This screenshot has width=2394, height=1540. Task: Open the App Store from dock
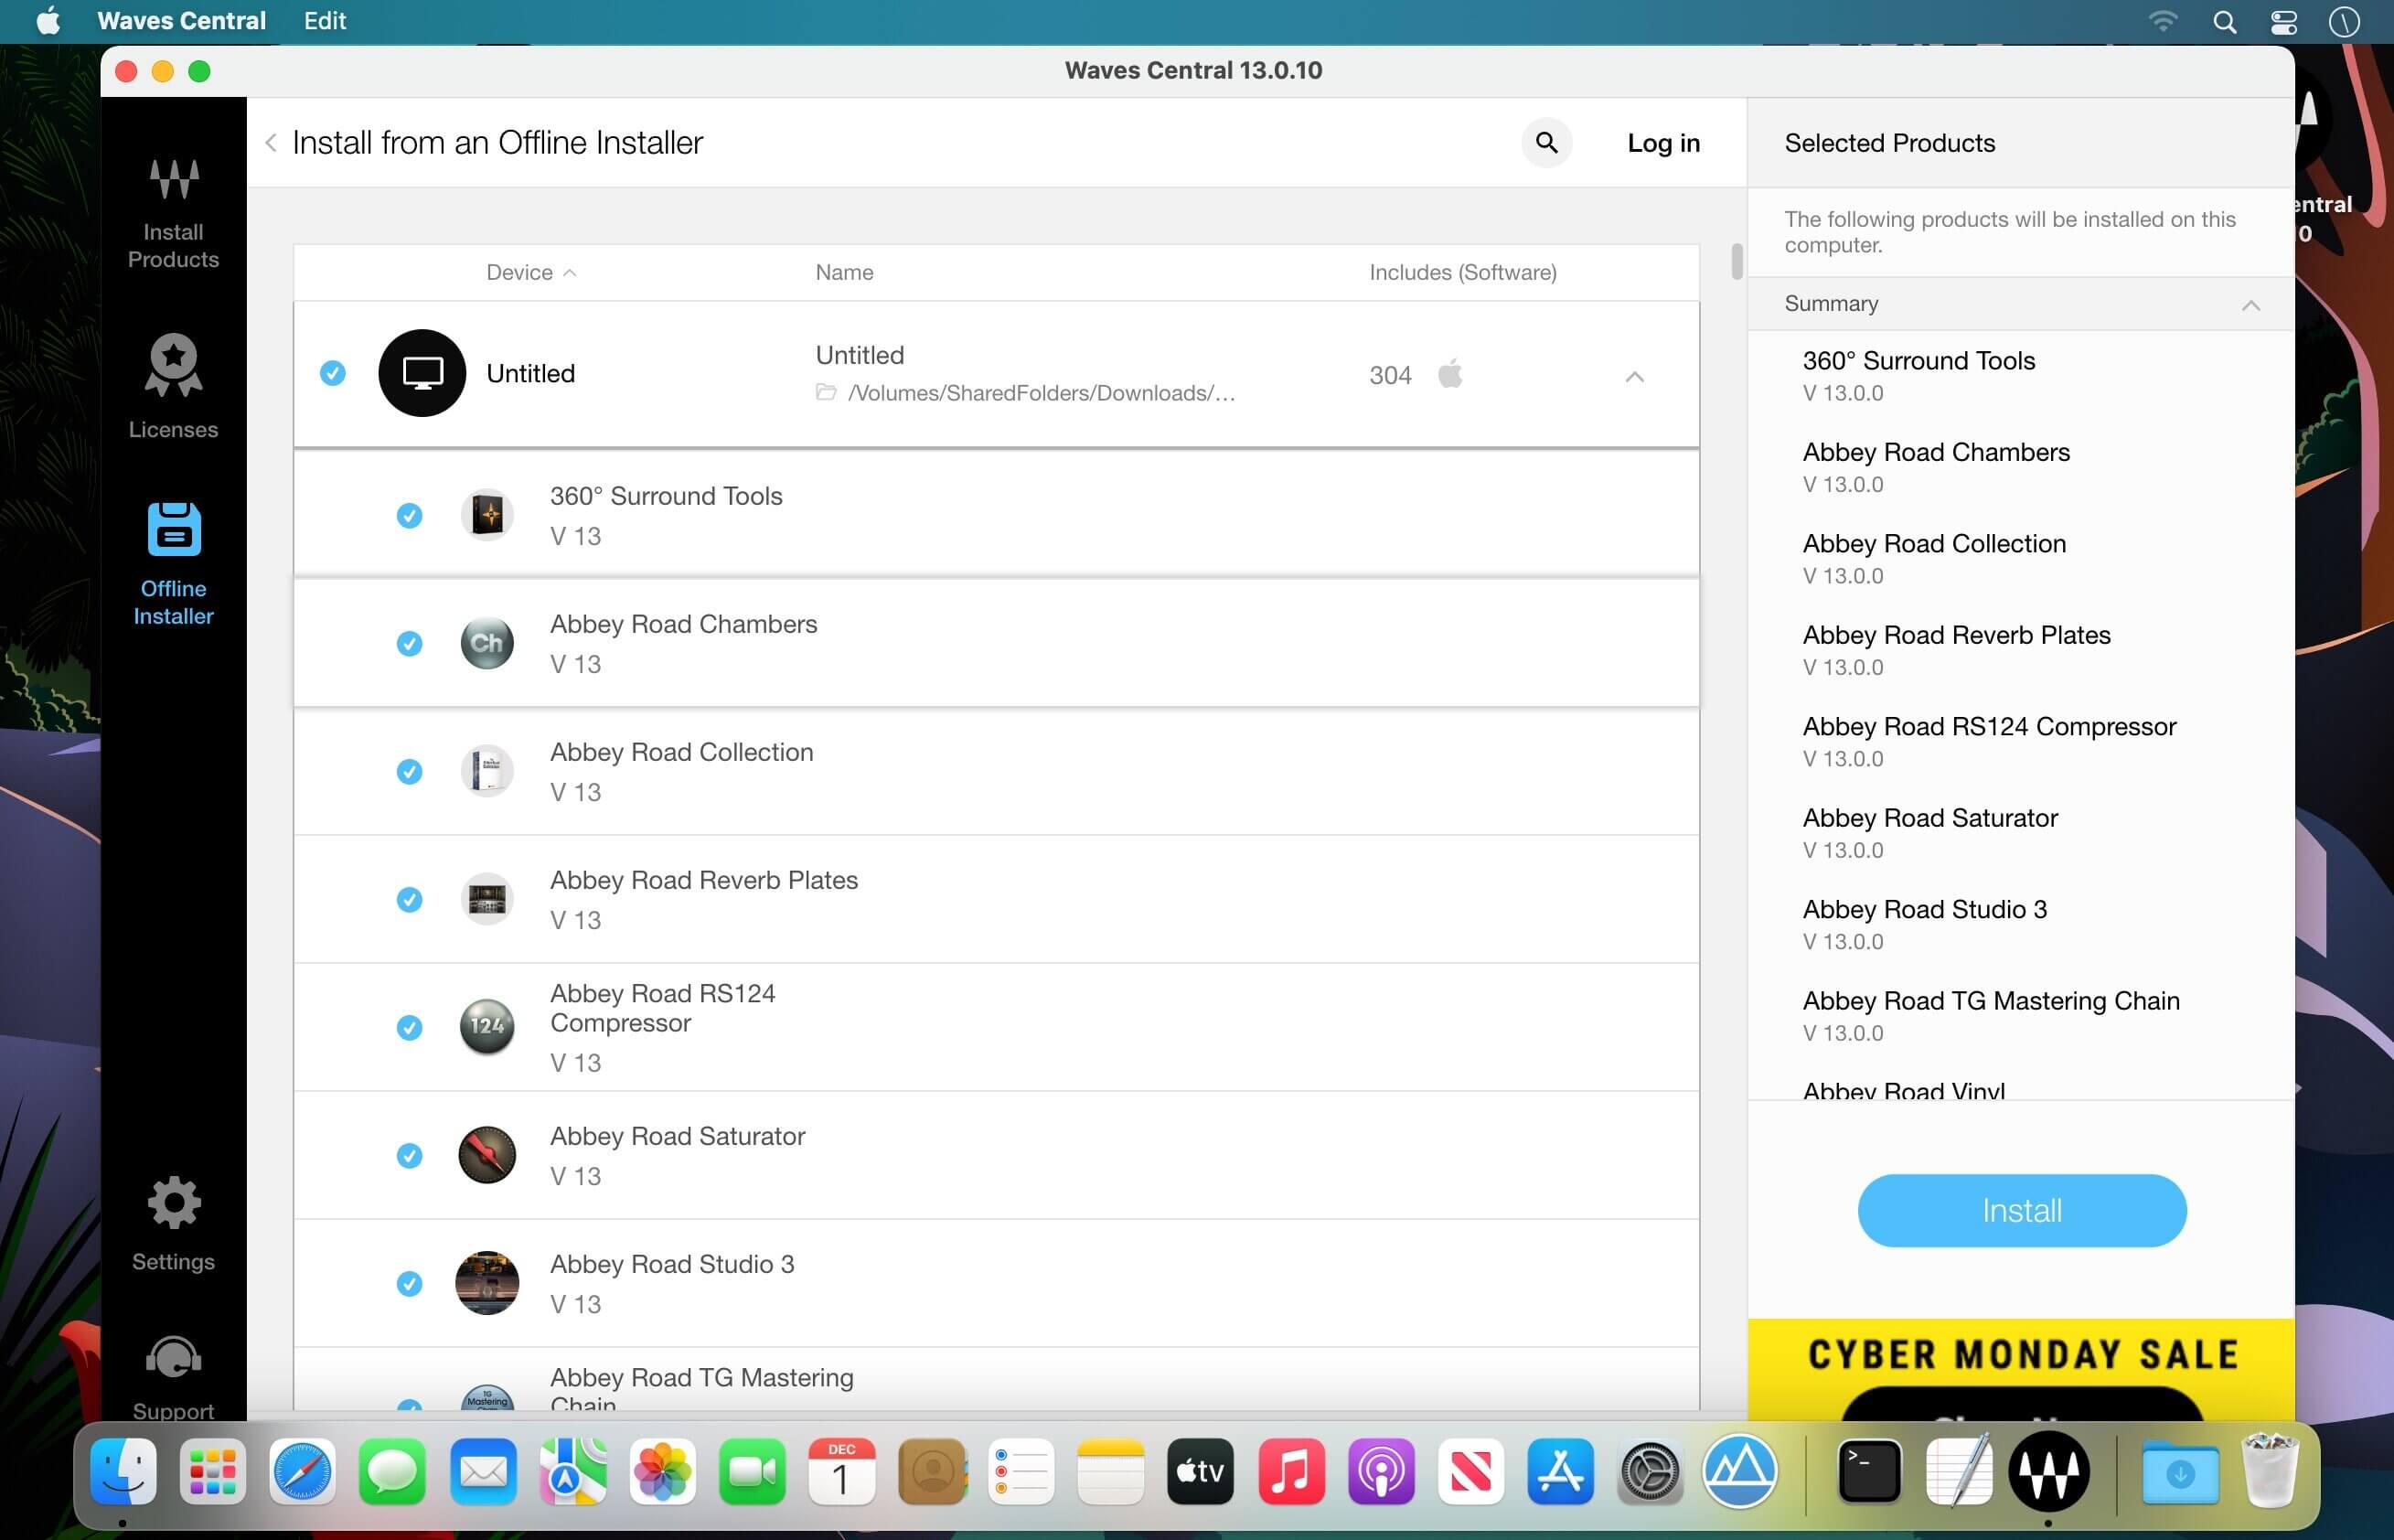coord(1560,1471)
